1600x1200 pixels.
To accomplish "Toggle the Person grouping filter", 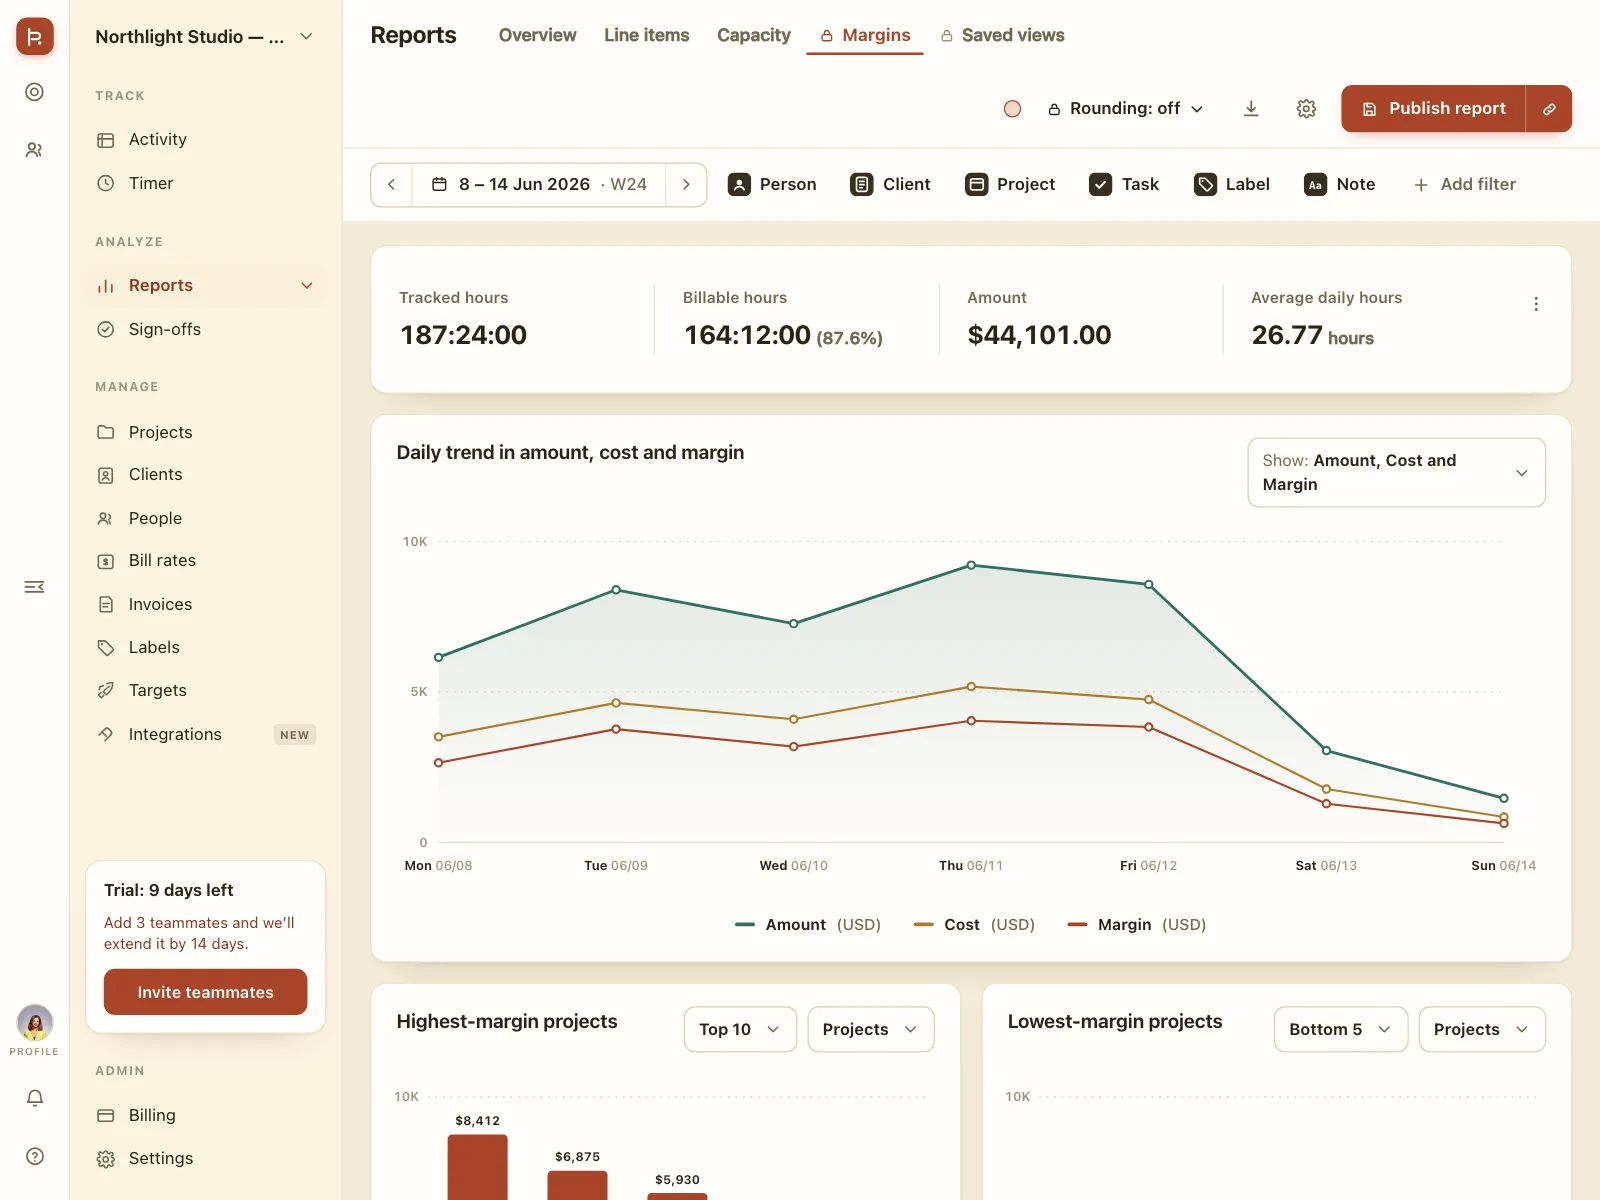I will 772,185.
